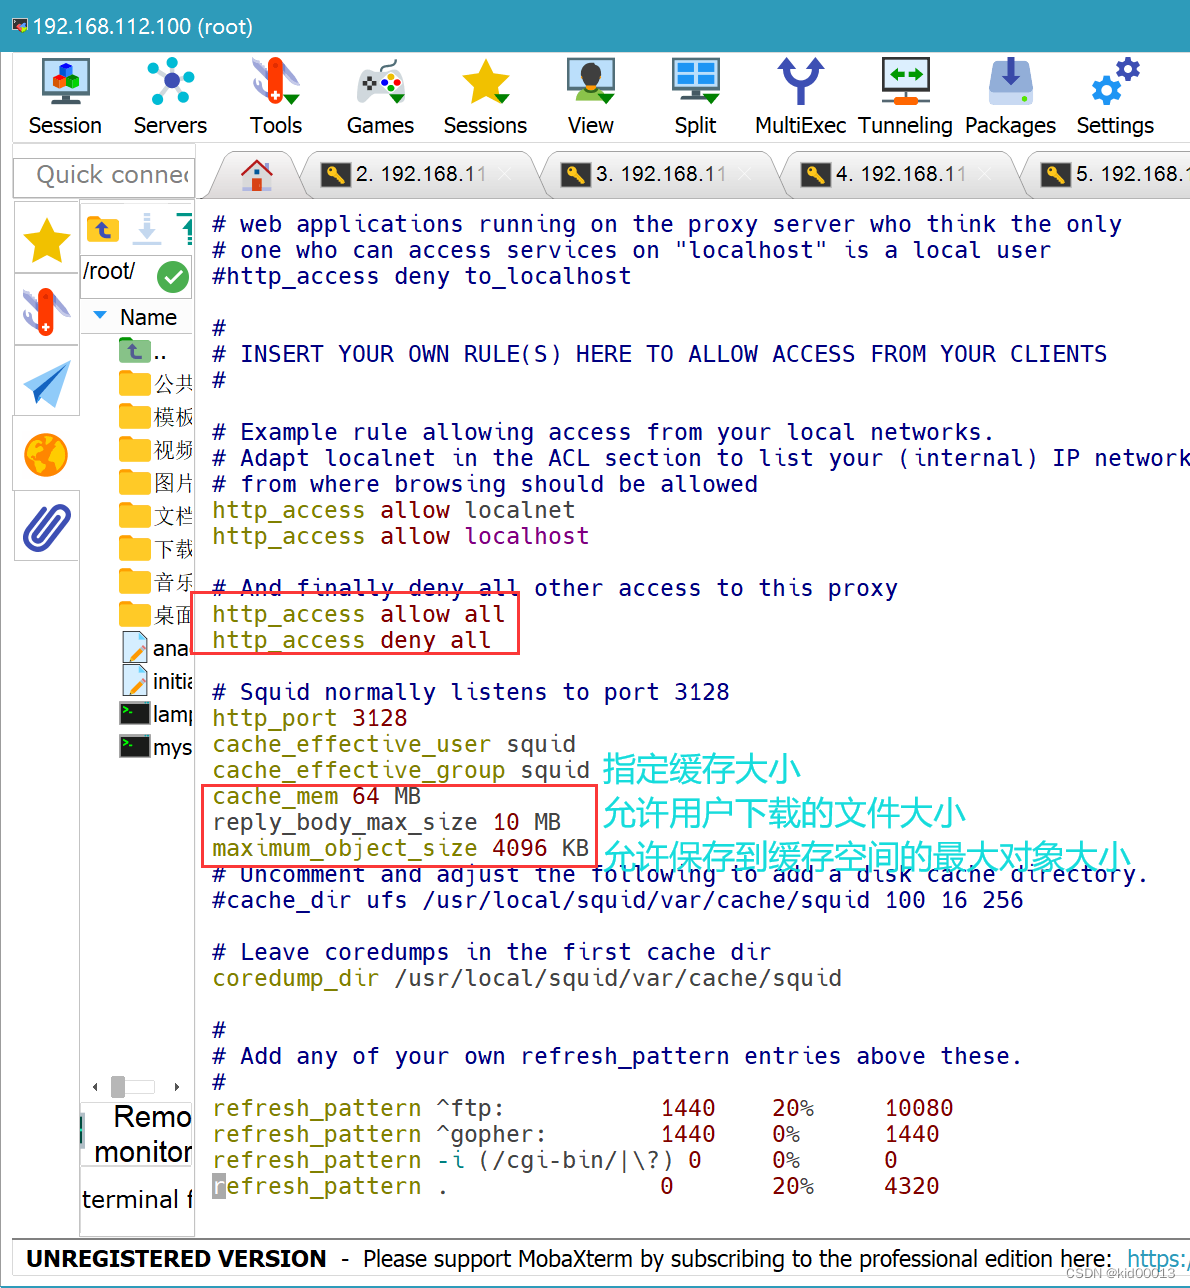Select the 'initia' file in the list
This screenshot has height=1288, width=1190.
(x=157, y=681)
